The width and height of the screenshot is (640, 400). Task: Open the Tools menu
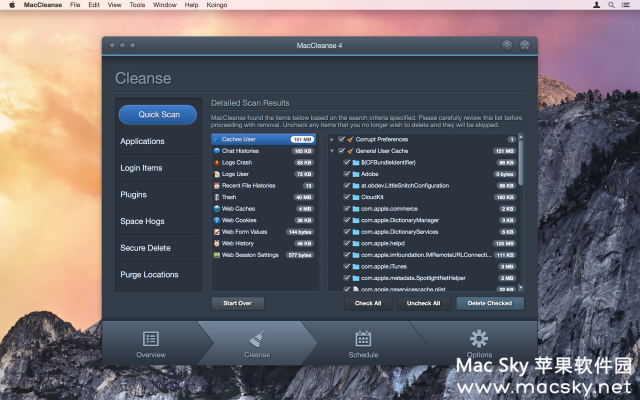pyautogui.click(x=137, y=5)
